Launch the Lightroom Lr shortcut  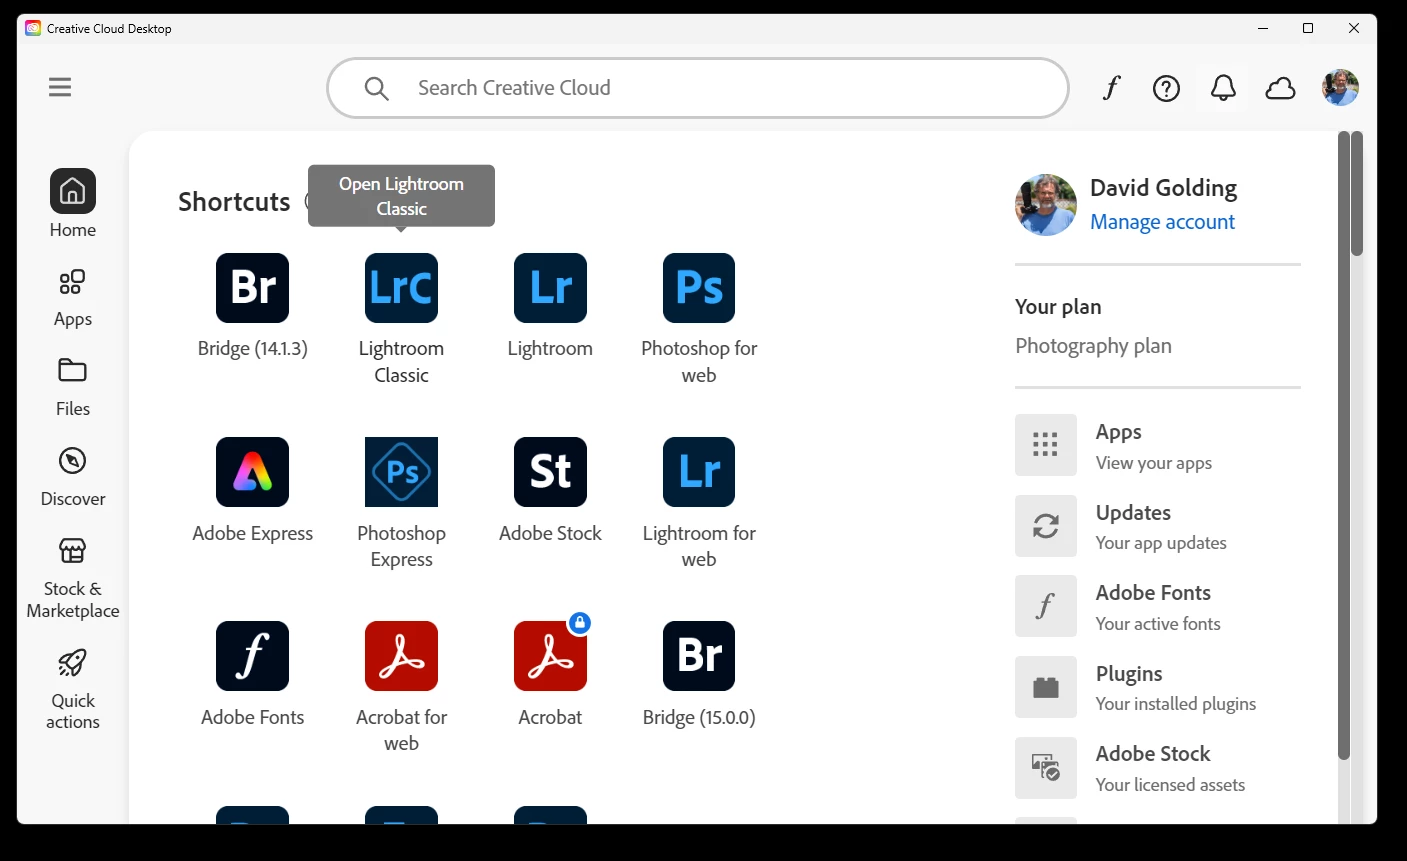click(550, 288)
